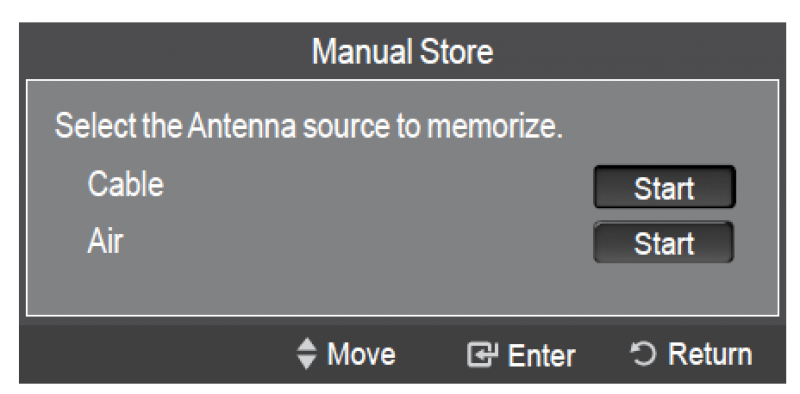Click the Move label in footer
The height and width of the screenshot is (394, 800).
click(361, 354)
